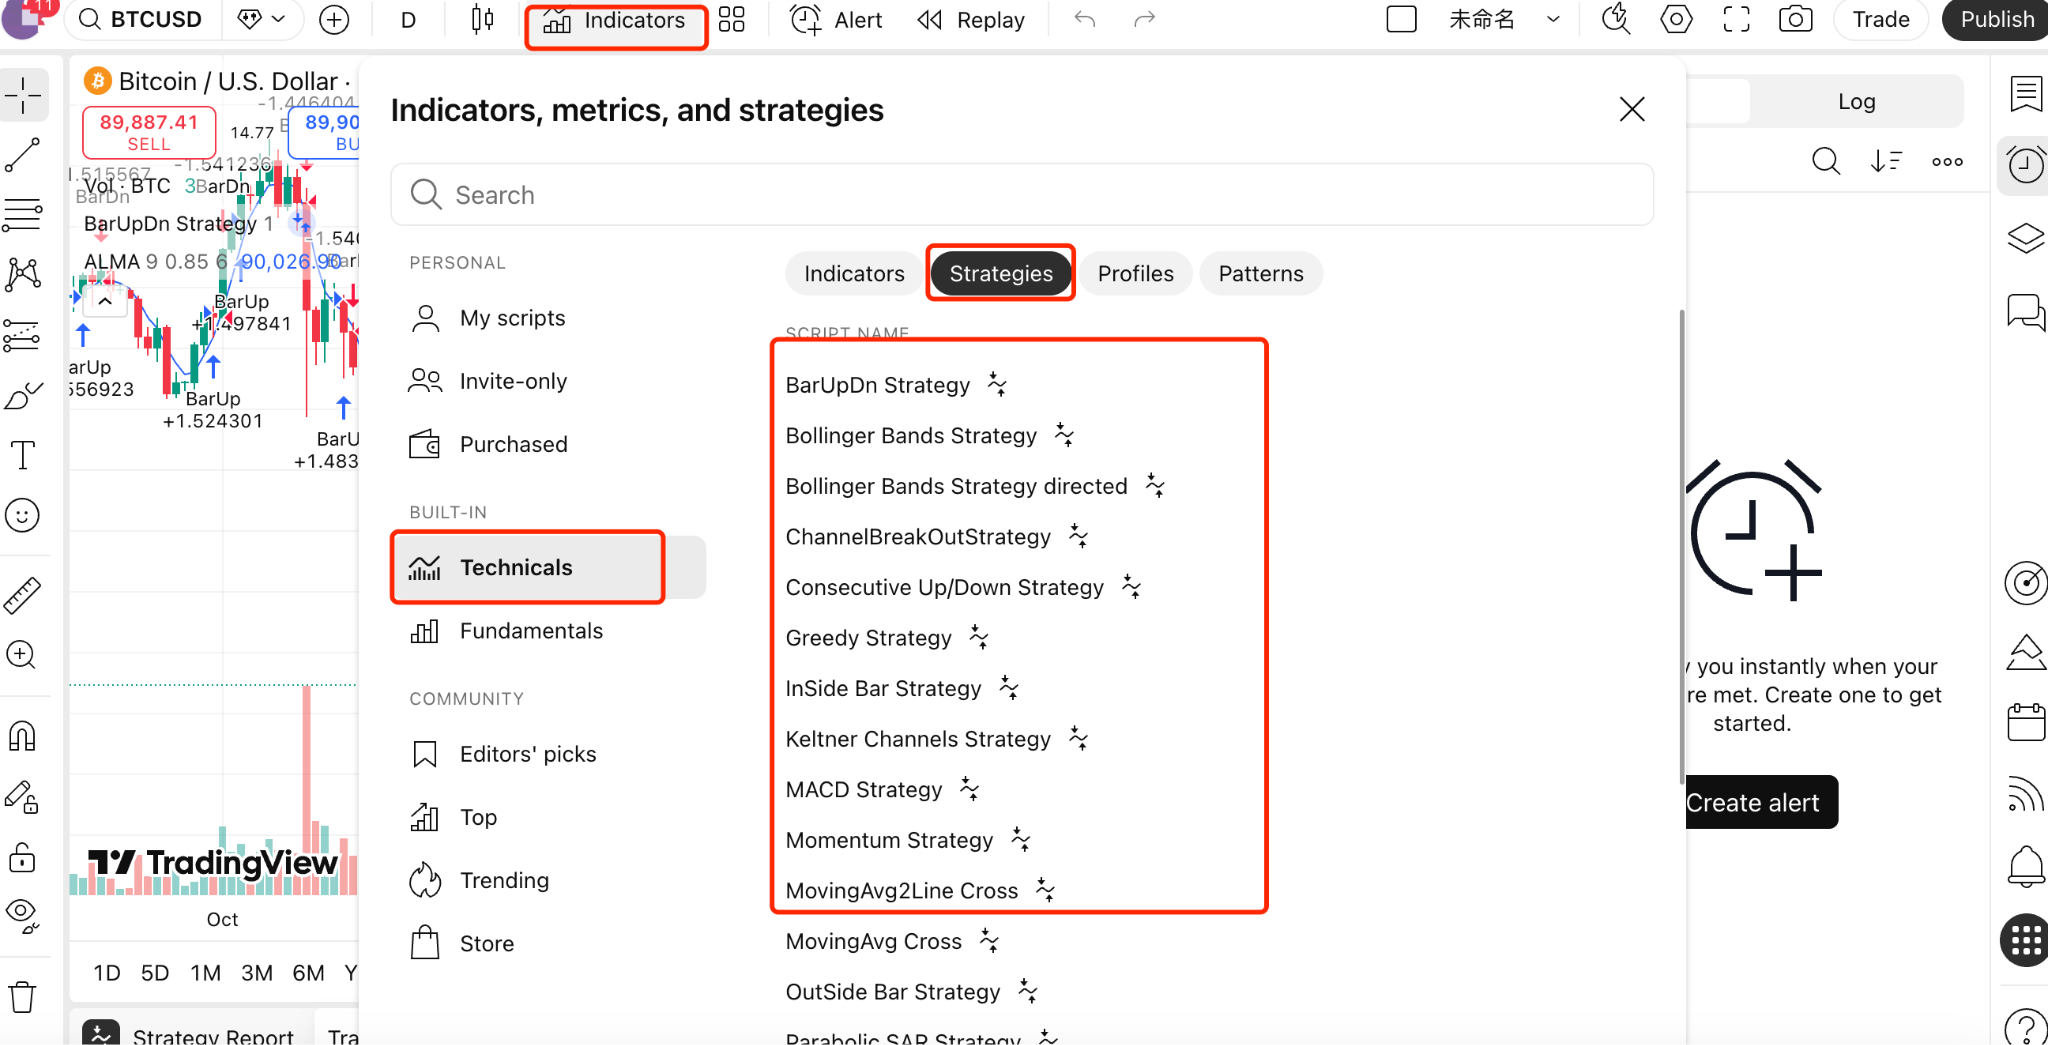Click the Publish button
Screen dimensions: 2048x1045
click(1996, 20)
